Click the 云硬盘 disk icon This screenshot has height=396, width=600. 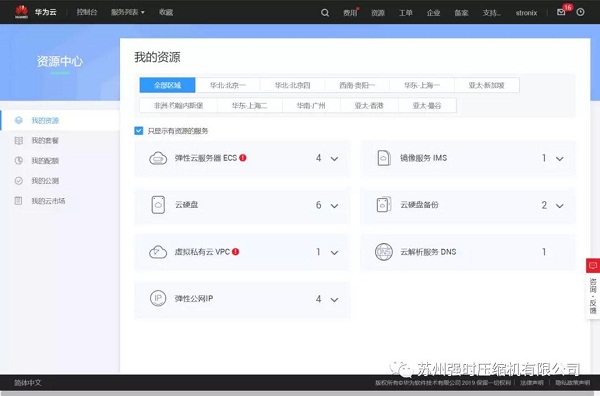tap(158, 205)
